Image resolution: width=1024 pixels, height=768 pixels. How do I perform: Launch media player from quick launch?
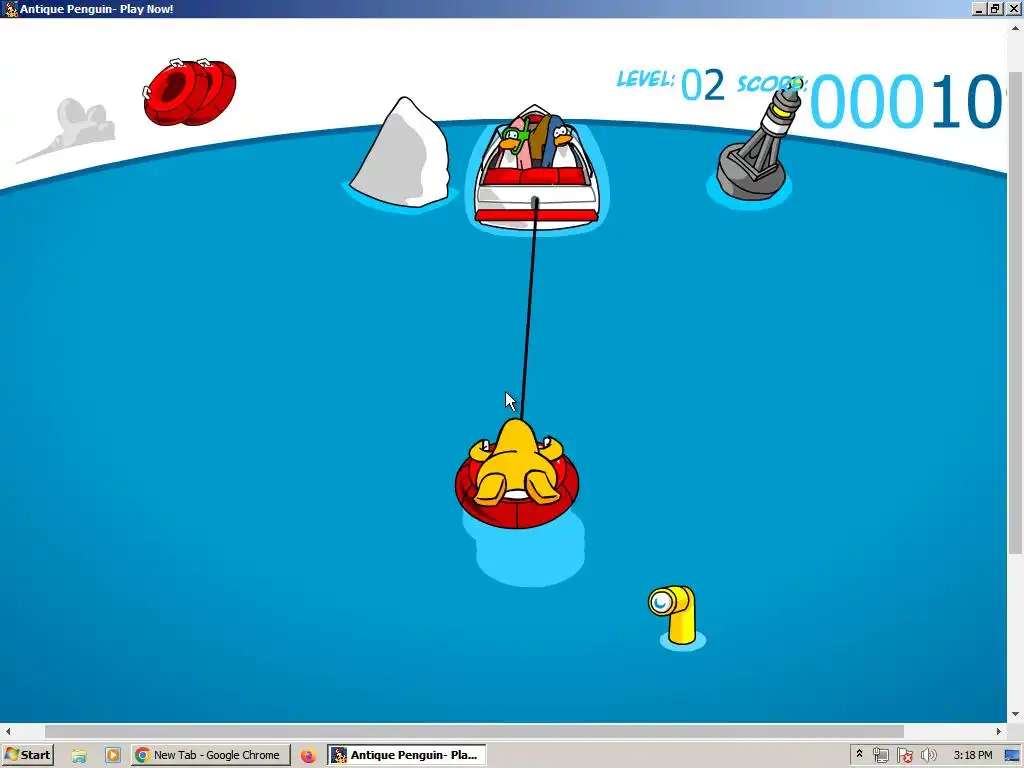click(112, 756)
